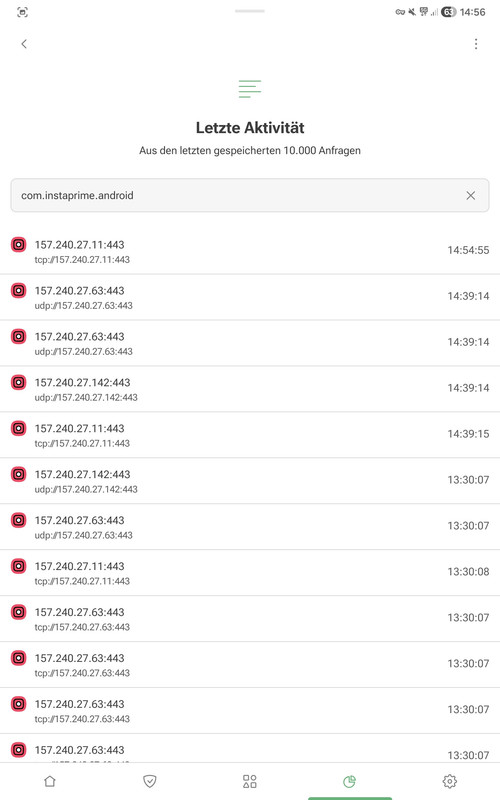Tap the app icon of the 13:30:08 entry

click(19, 566)
